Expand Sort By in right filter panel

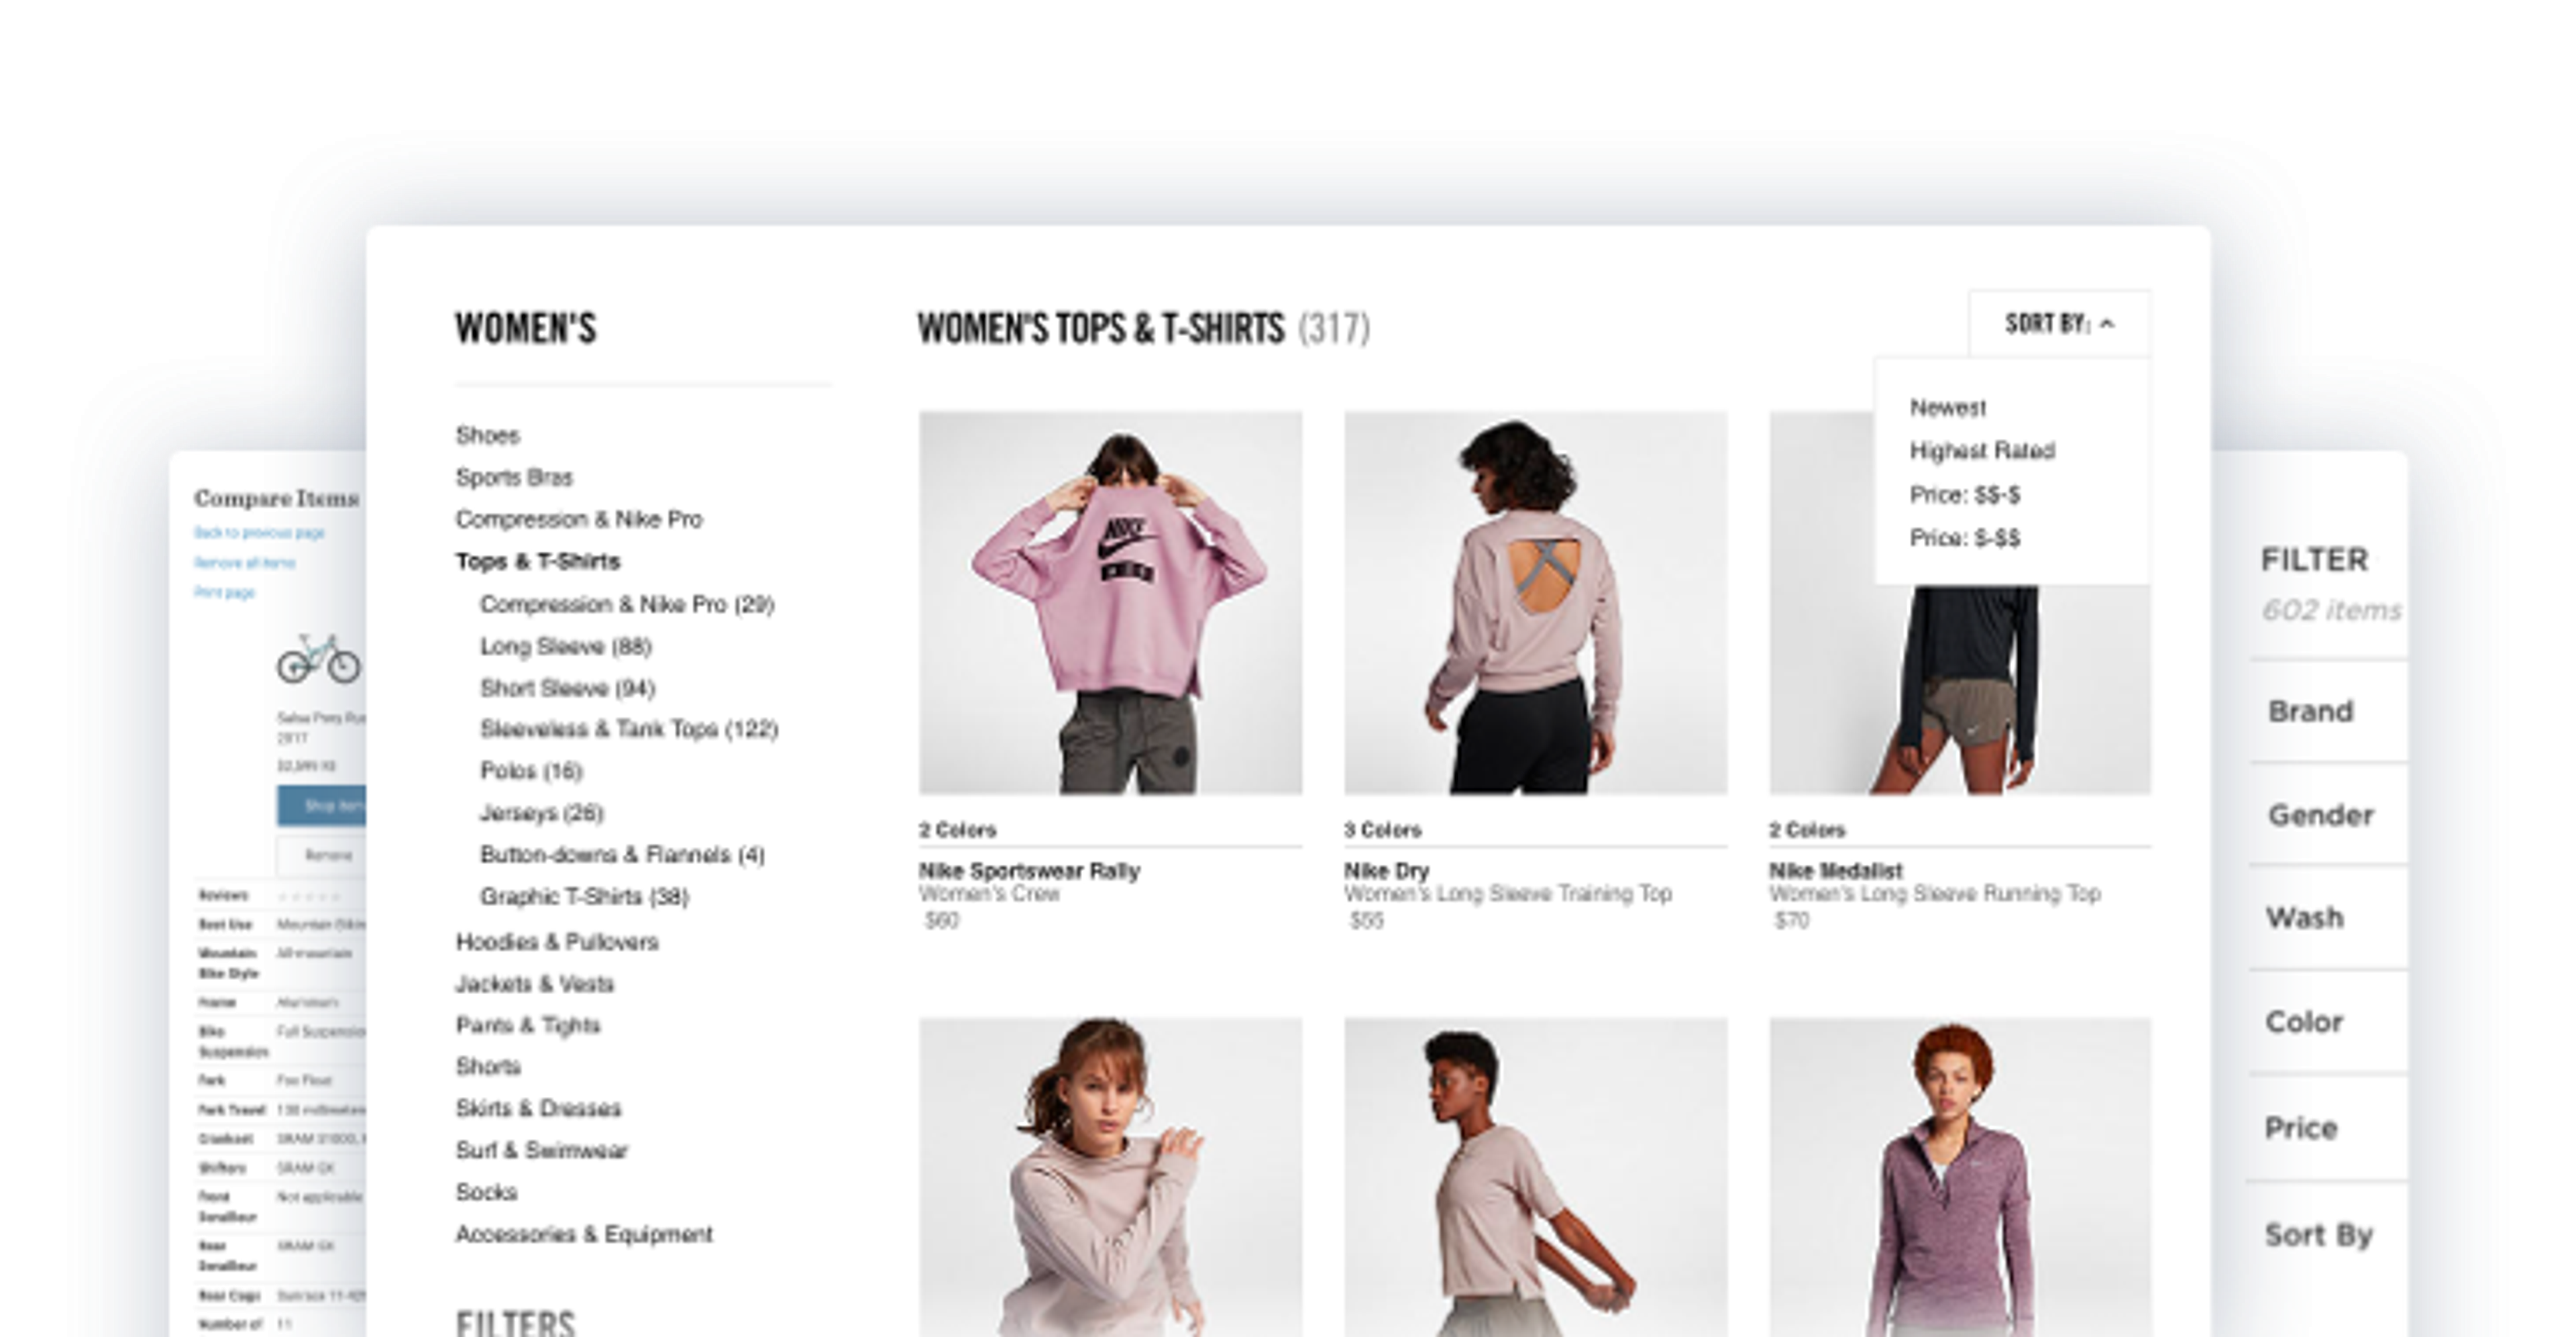(2328, 1234)
